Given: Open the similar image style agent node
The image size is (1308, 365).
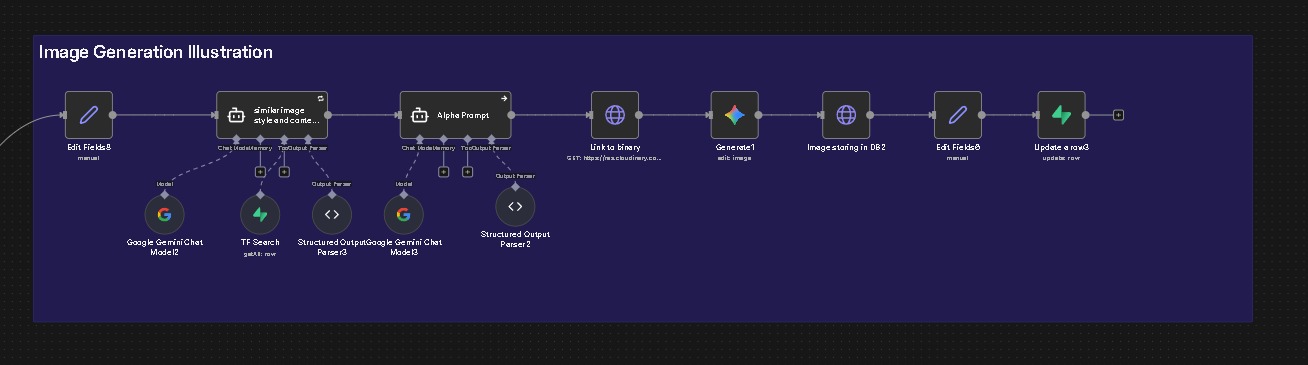Looking at the screenshot, I should (x=272, y=115).
